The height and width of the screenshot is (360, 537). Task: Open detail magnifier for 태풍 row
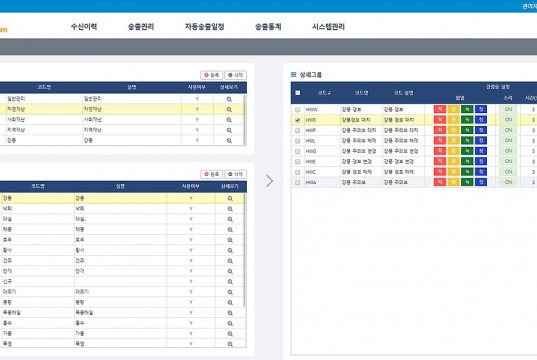[x=230, y=229]
